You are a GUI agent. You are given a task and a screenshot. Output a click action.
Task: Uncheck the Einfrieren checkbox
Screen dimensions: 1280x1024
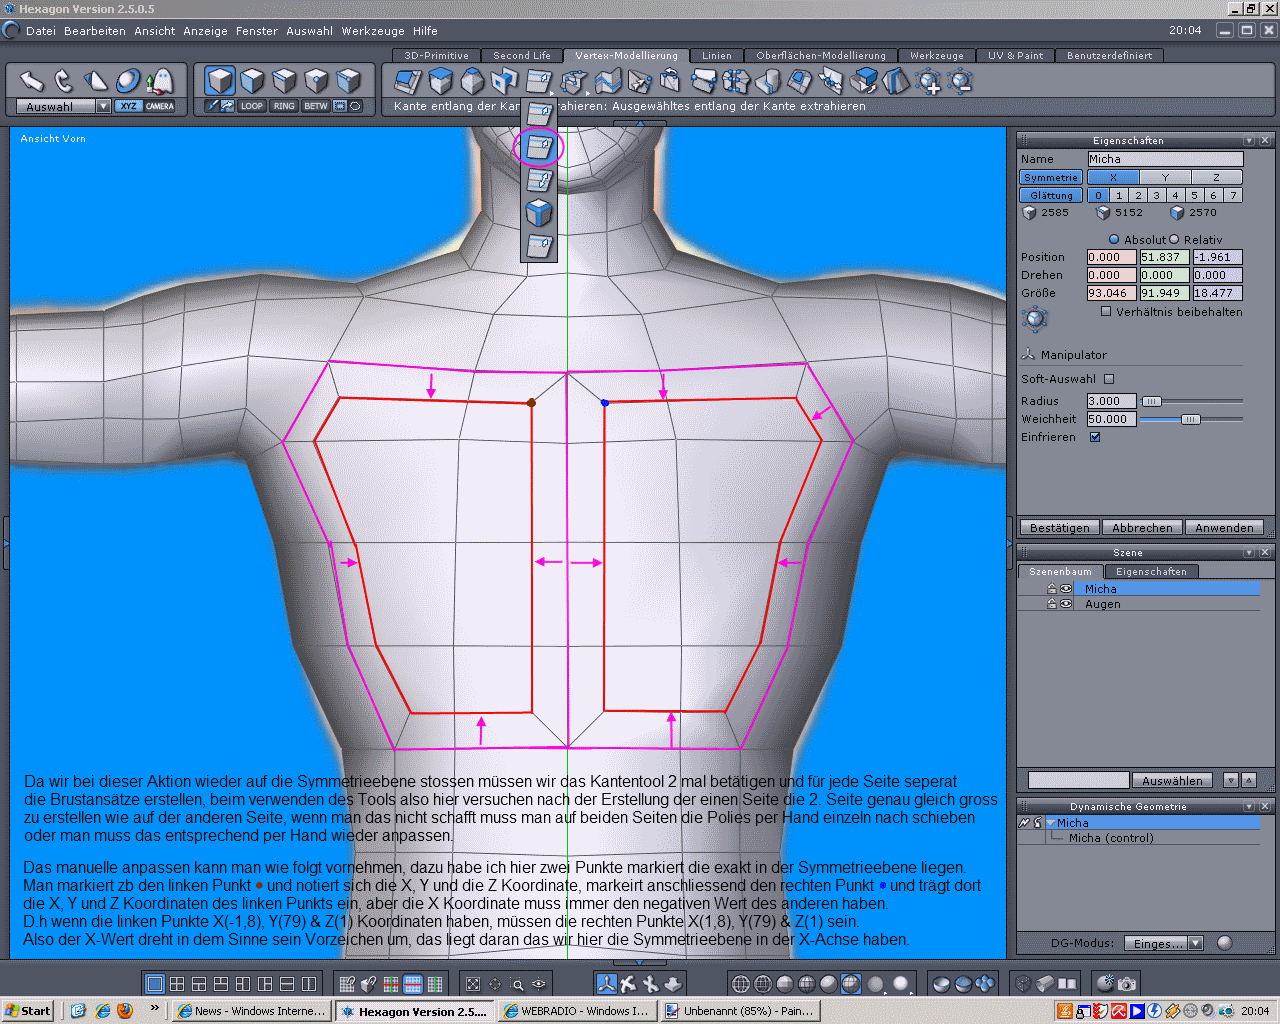[x=1095, y=437]
